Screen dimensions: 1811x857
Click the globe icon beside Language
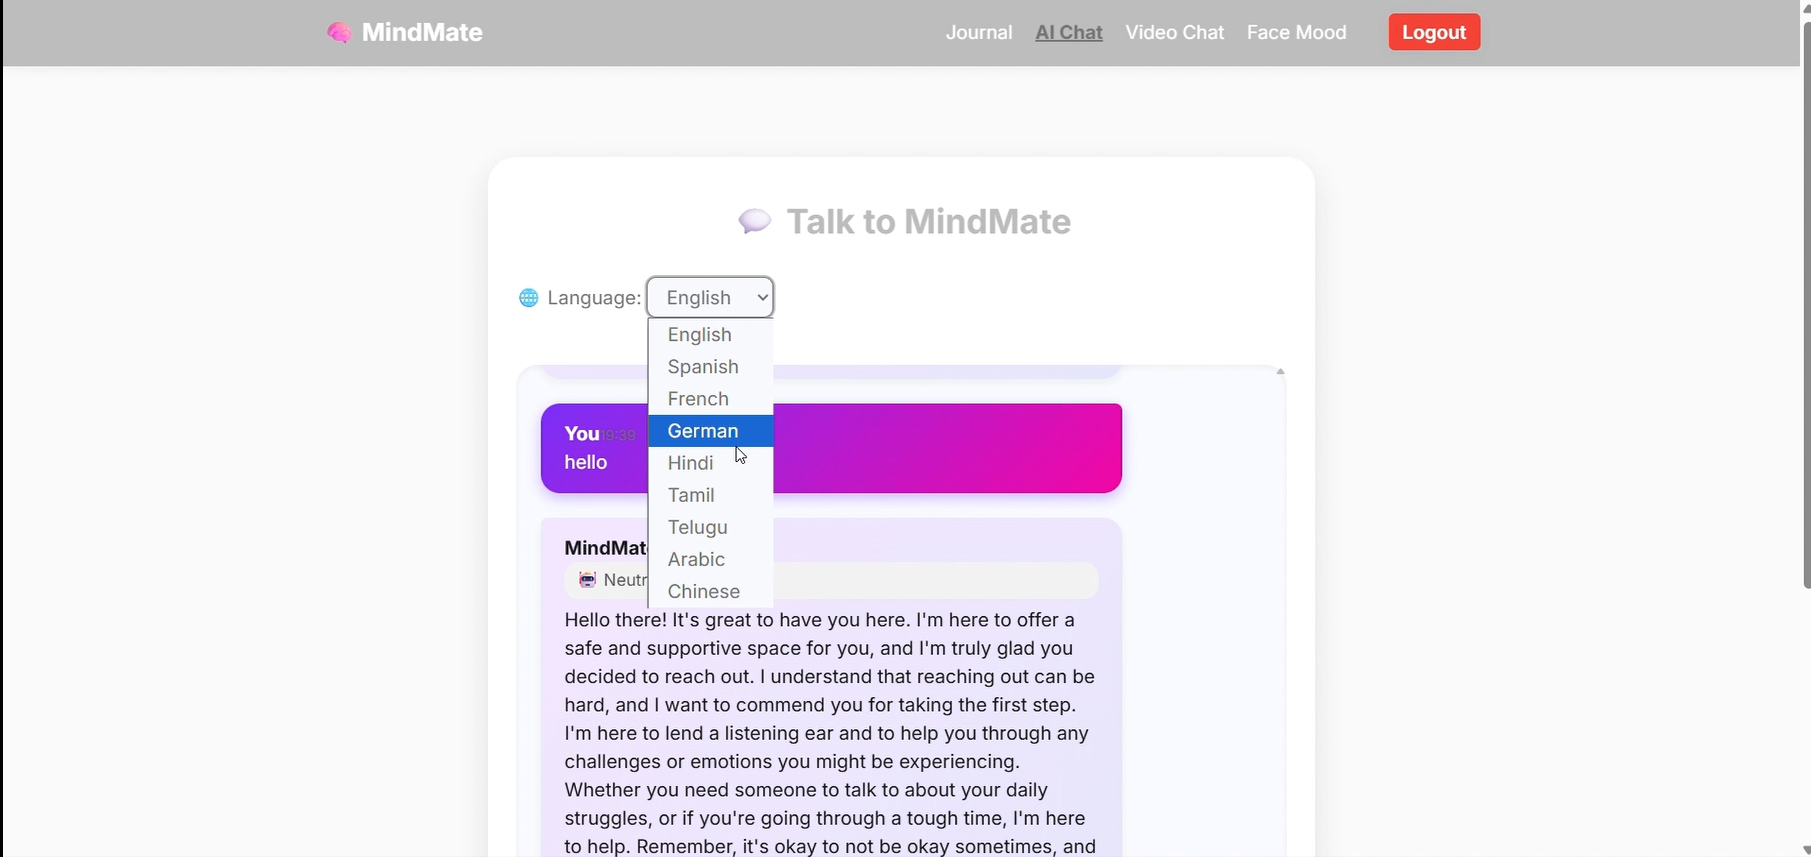click(x=529, y=298)
